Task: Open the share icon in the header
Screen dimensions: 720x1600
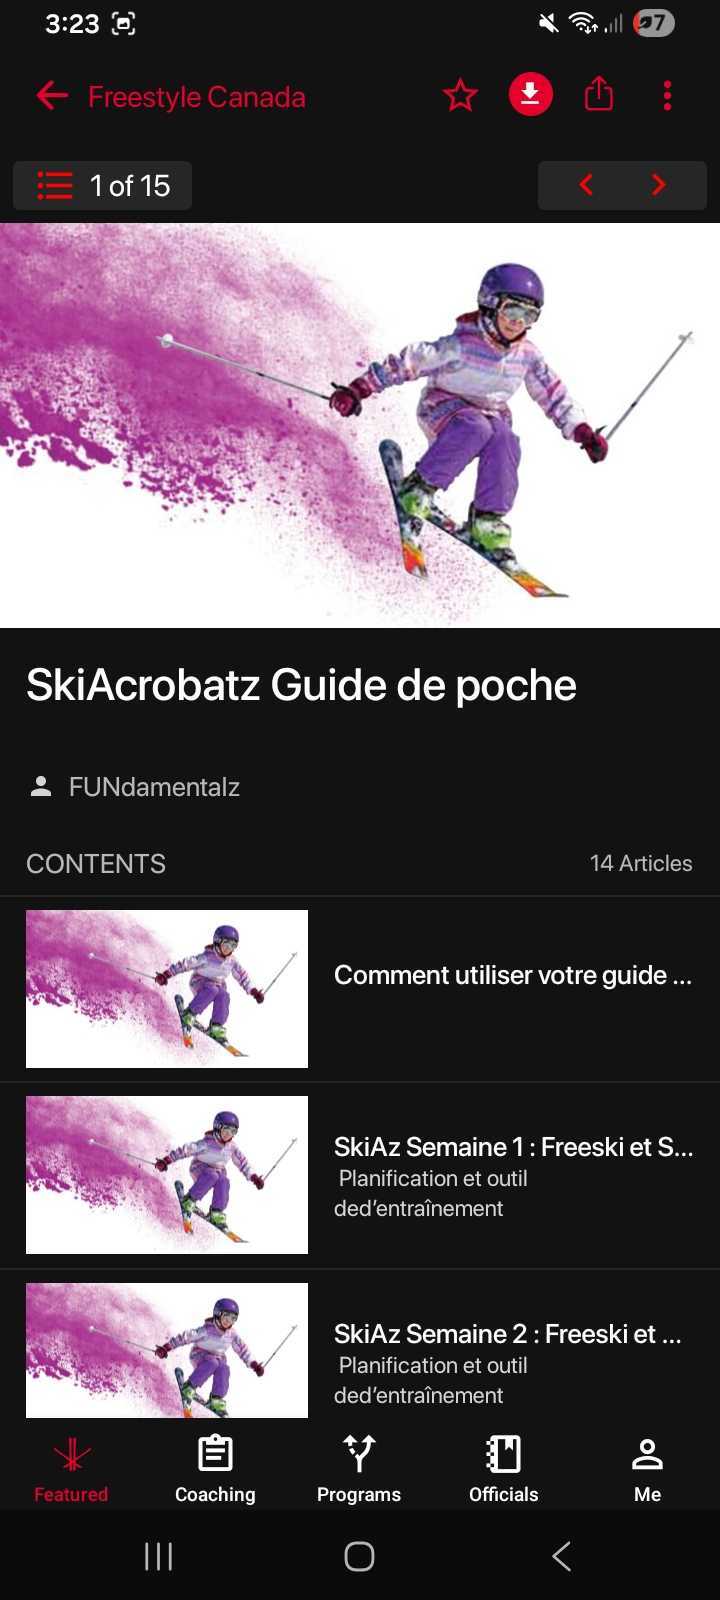Action: point(599,94)
